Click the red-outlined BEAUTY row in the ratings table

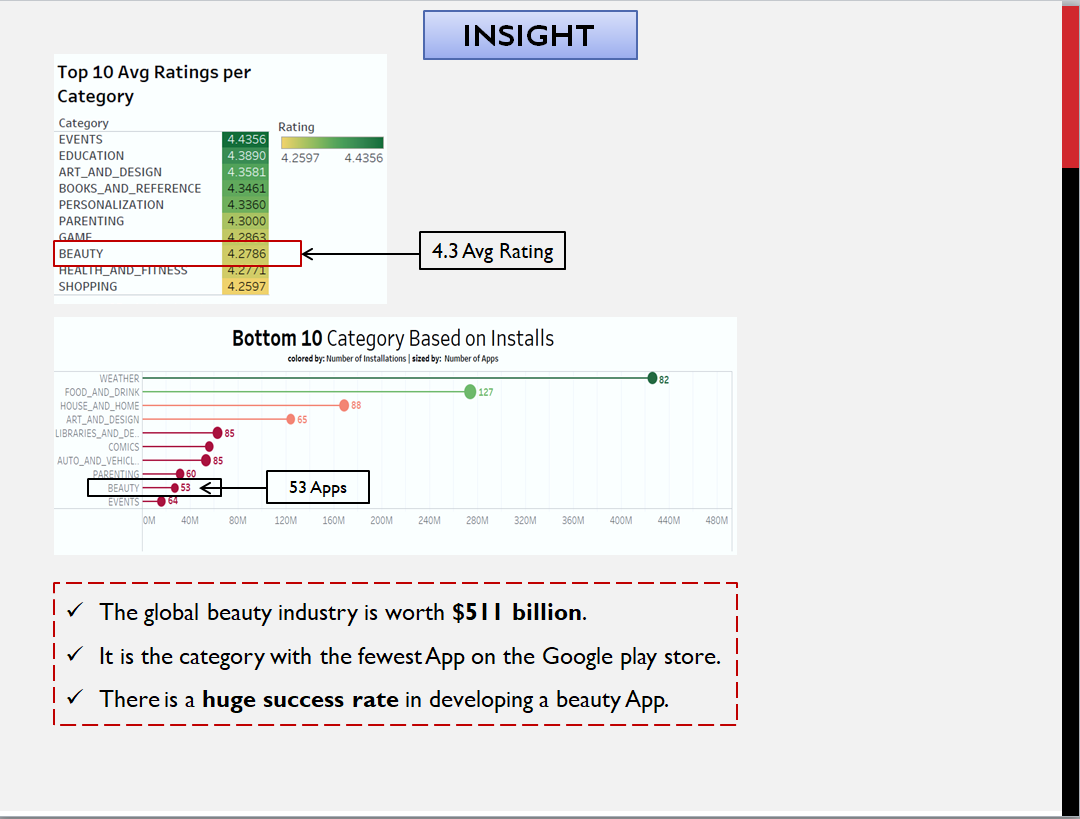177,253
